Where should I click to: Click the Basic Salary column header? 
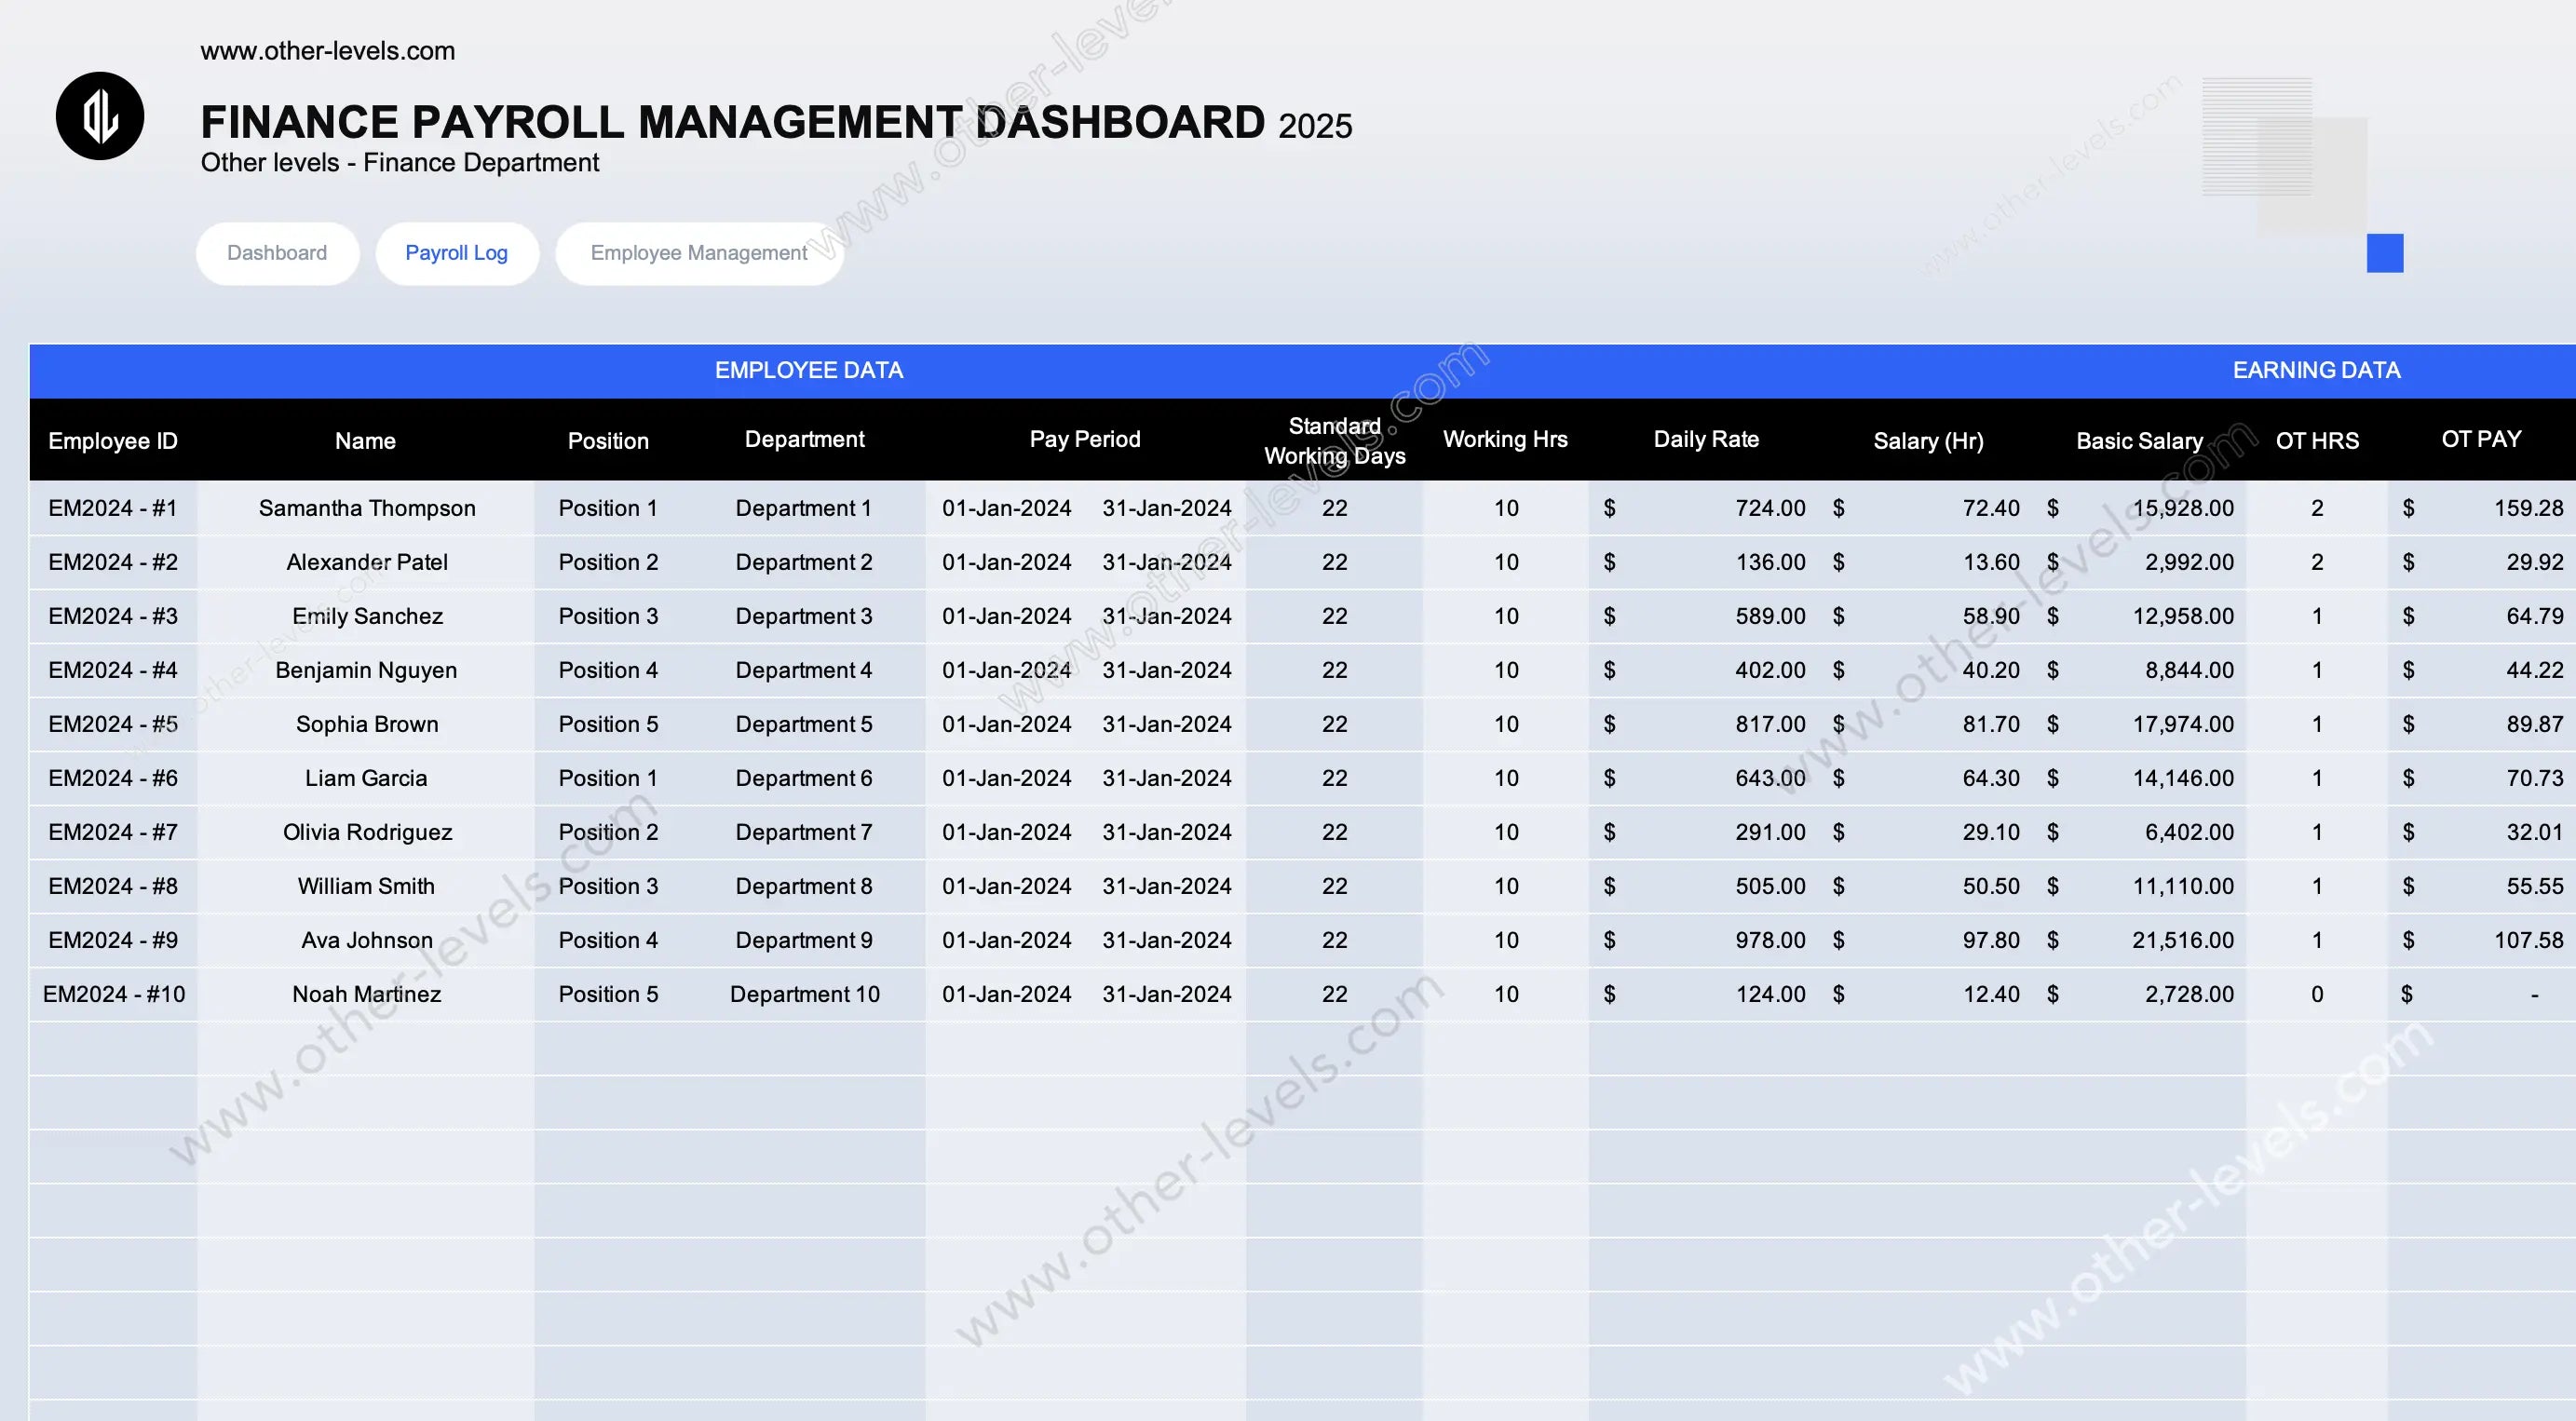click(x=2139, y=441)
